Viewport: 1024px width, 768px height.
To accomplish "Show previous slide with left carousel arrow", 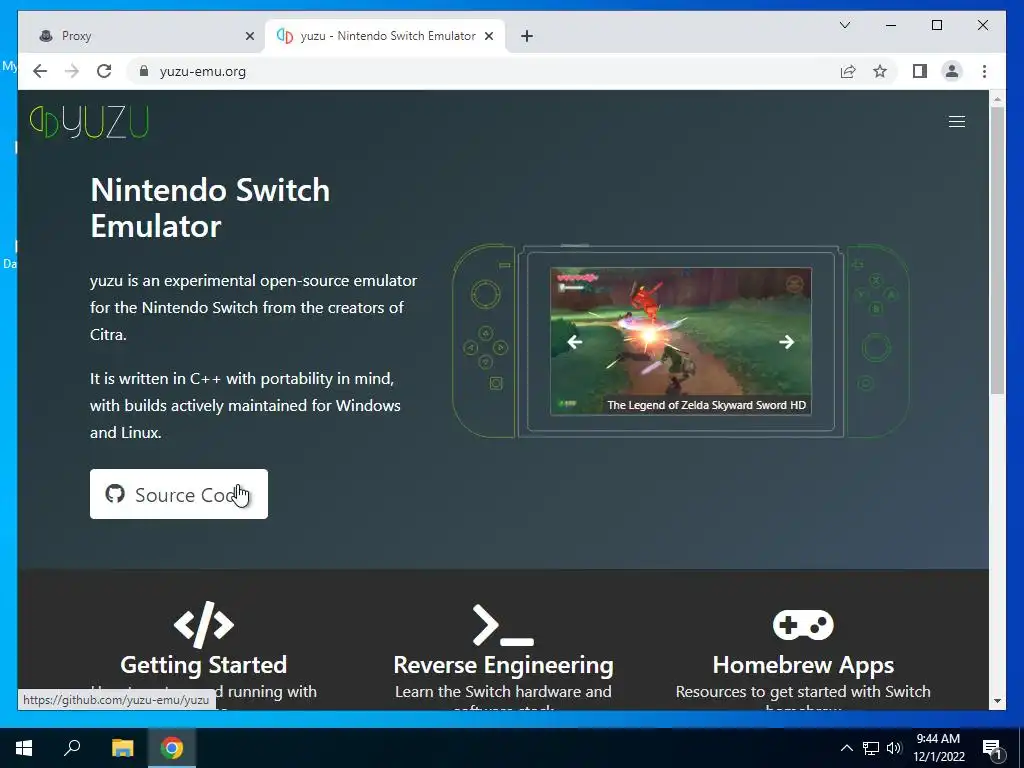I will pyautogui.click(x=574, y=342).
